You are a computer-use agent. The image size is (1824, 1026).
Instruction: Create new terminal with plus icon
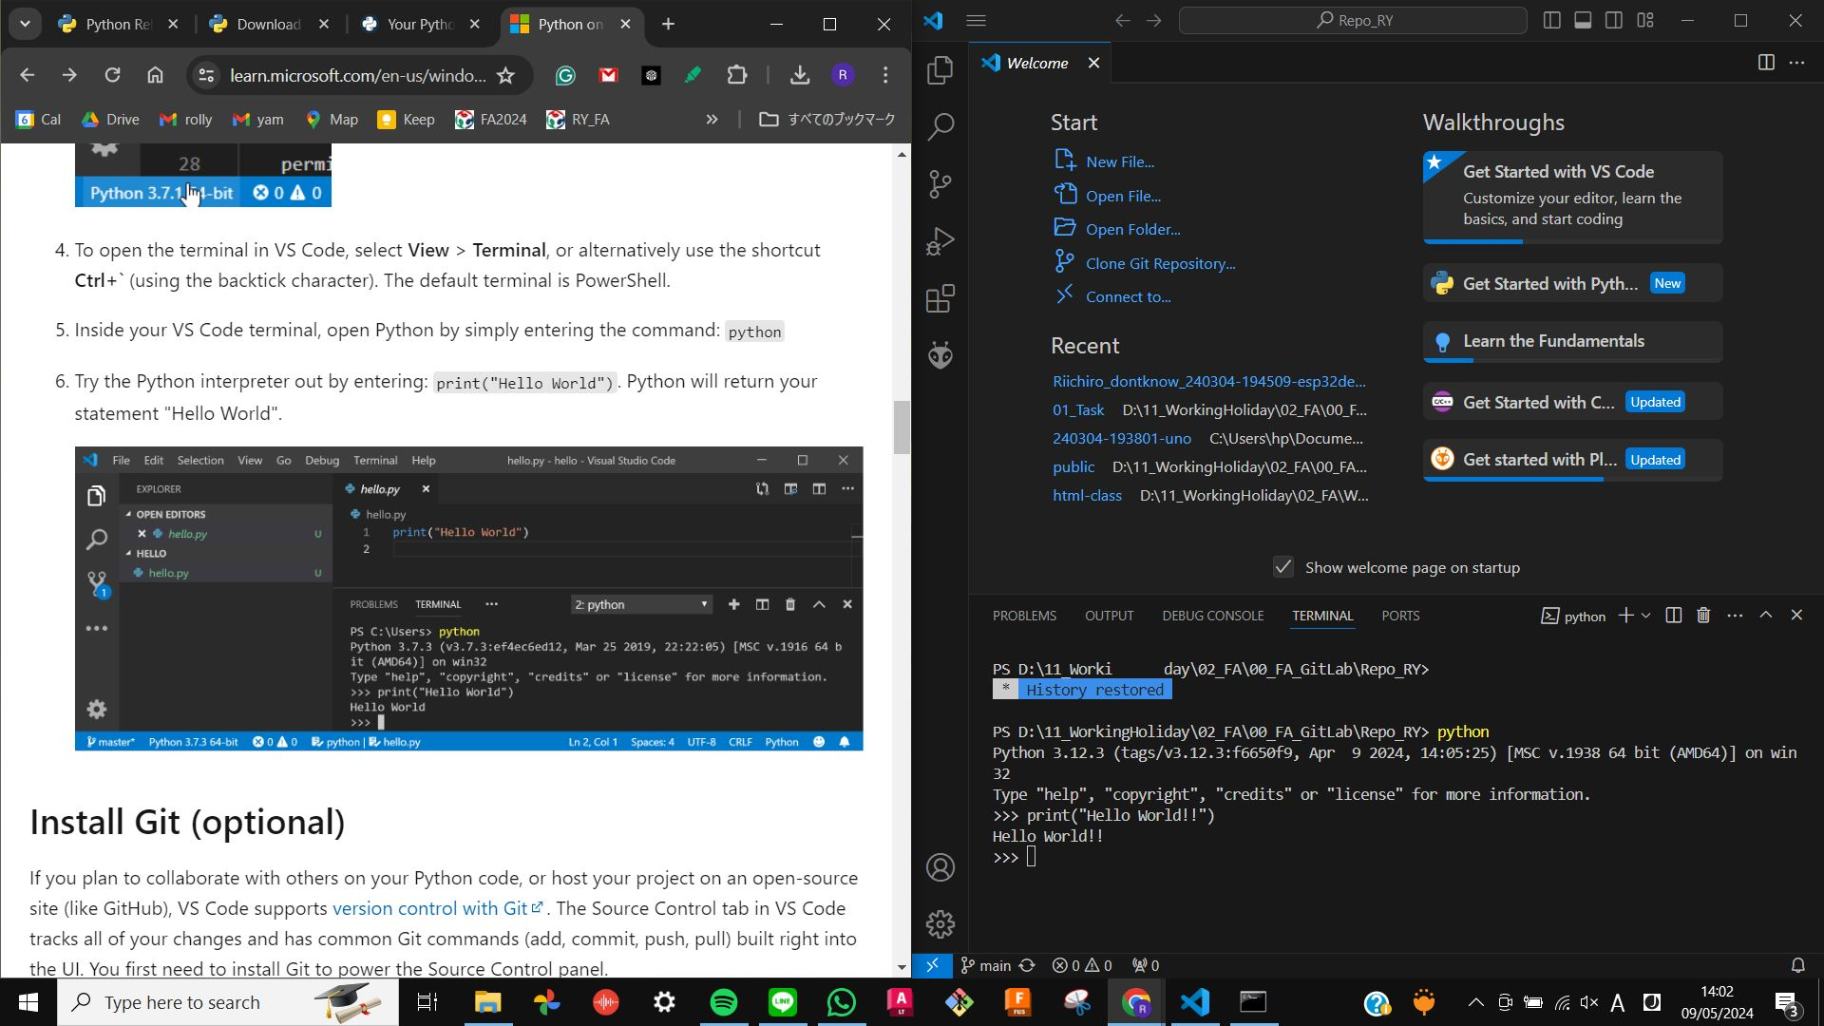coord(1626,615)
